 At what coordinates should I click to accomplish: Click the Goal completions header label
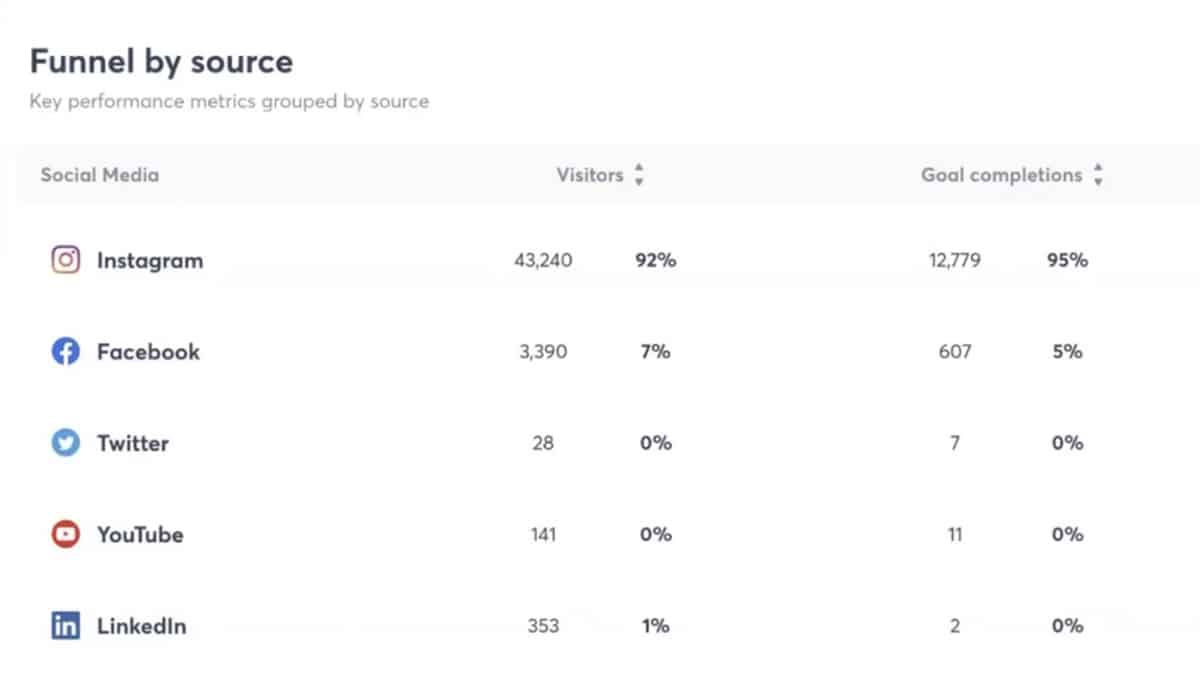coord(1001,175)
